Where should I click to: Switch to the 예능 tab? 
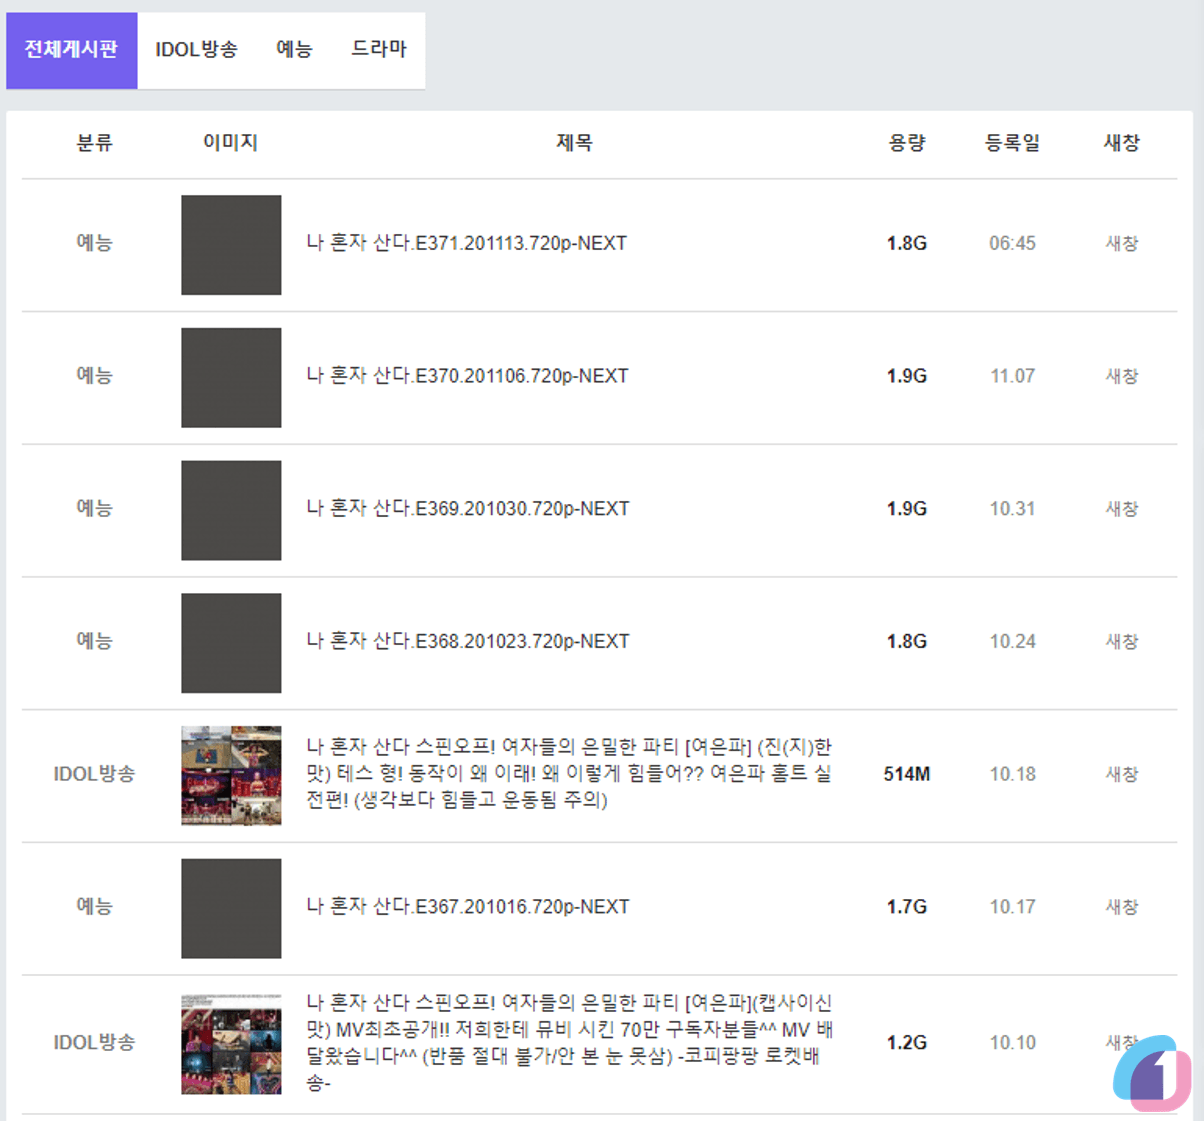click(294, 50)
